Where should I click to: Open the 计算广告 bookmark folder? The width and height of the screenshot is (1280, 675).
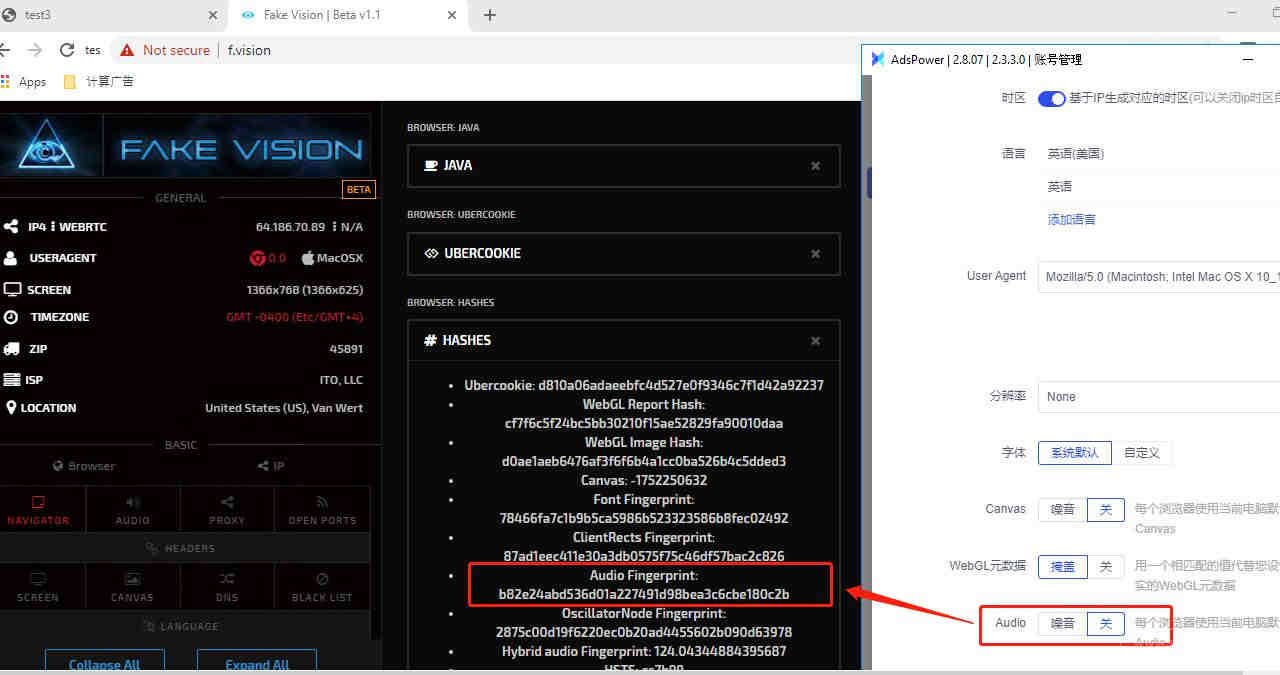(98, 82)
